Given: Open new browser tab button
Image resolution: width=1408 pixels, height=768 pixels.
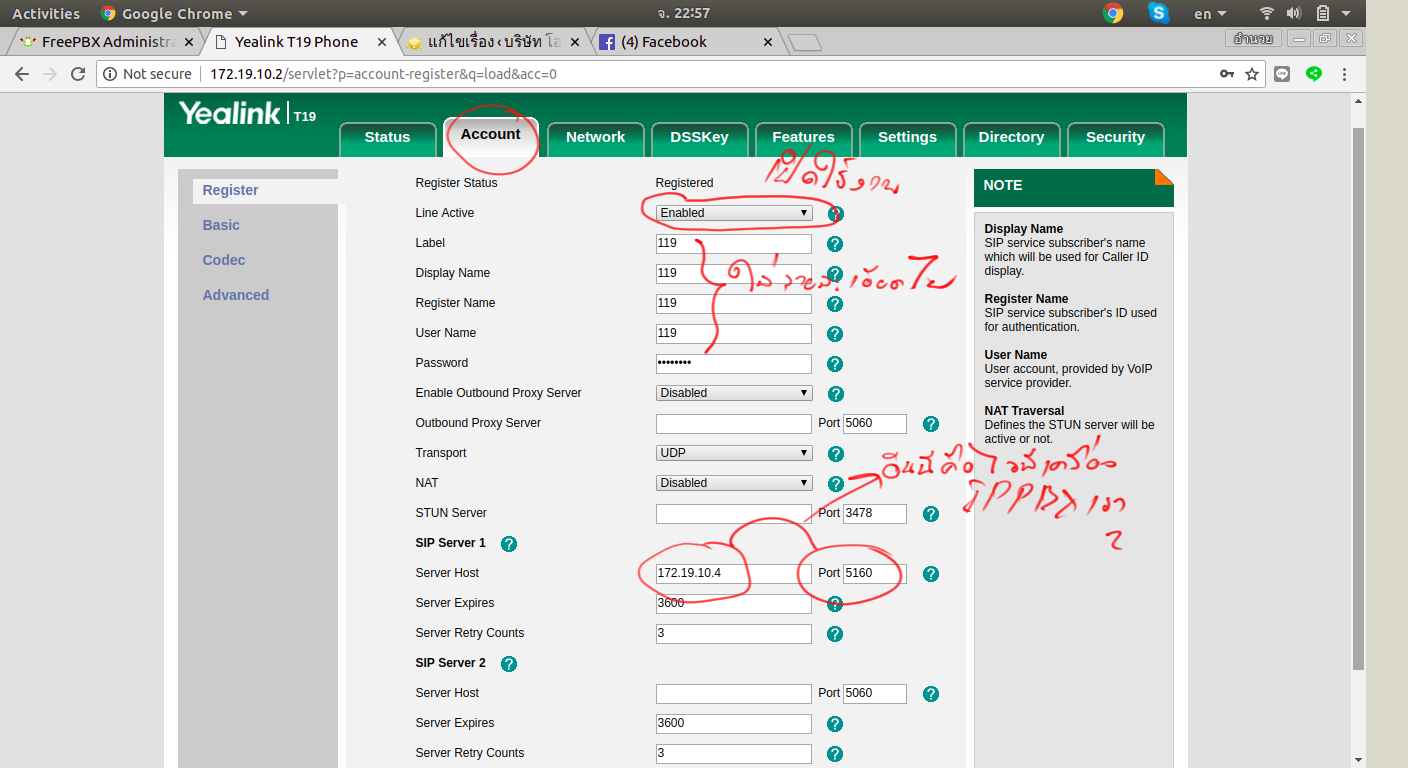Looking at the screenshot, I should (805, 42).
